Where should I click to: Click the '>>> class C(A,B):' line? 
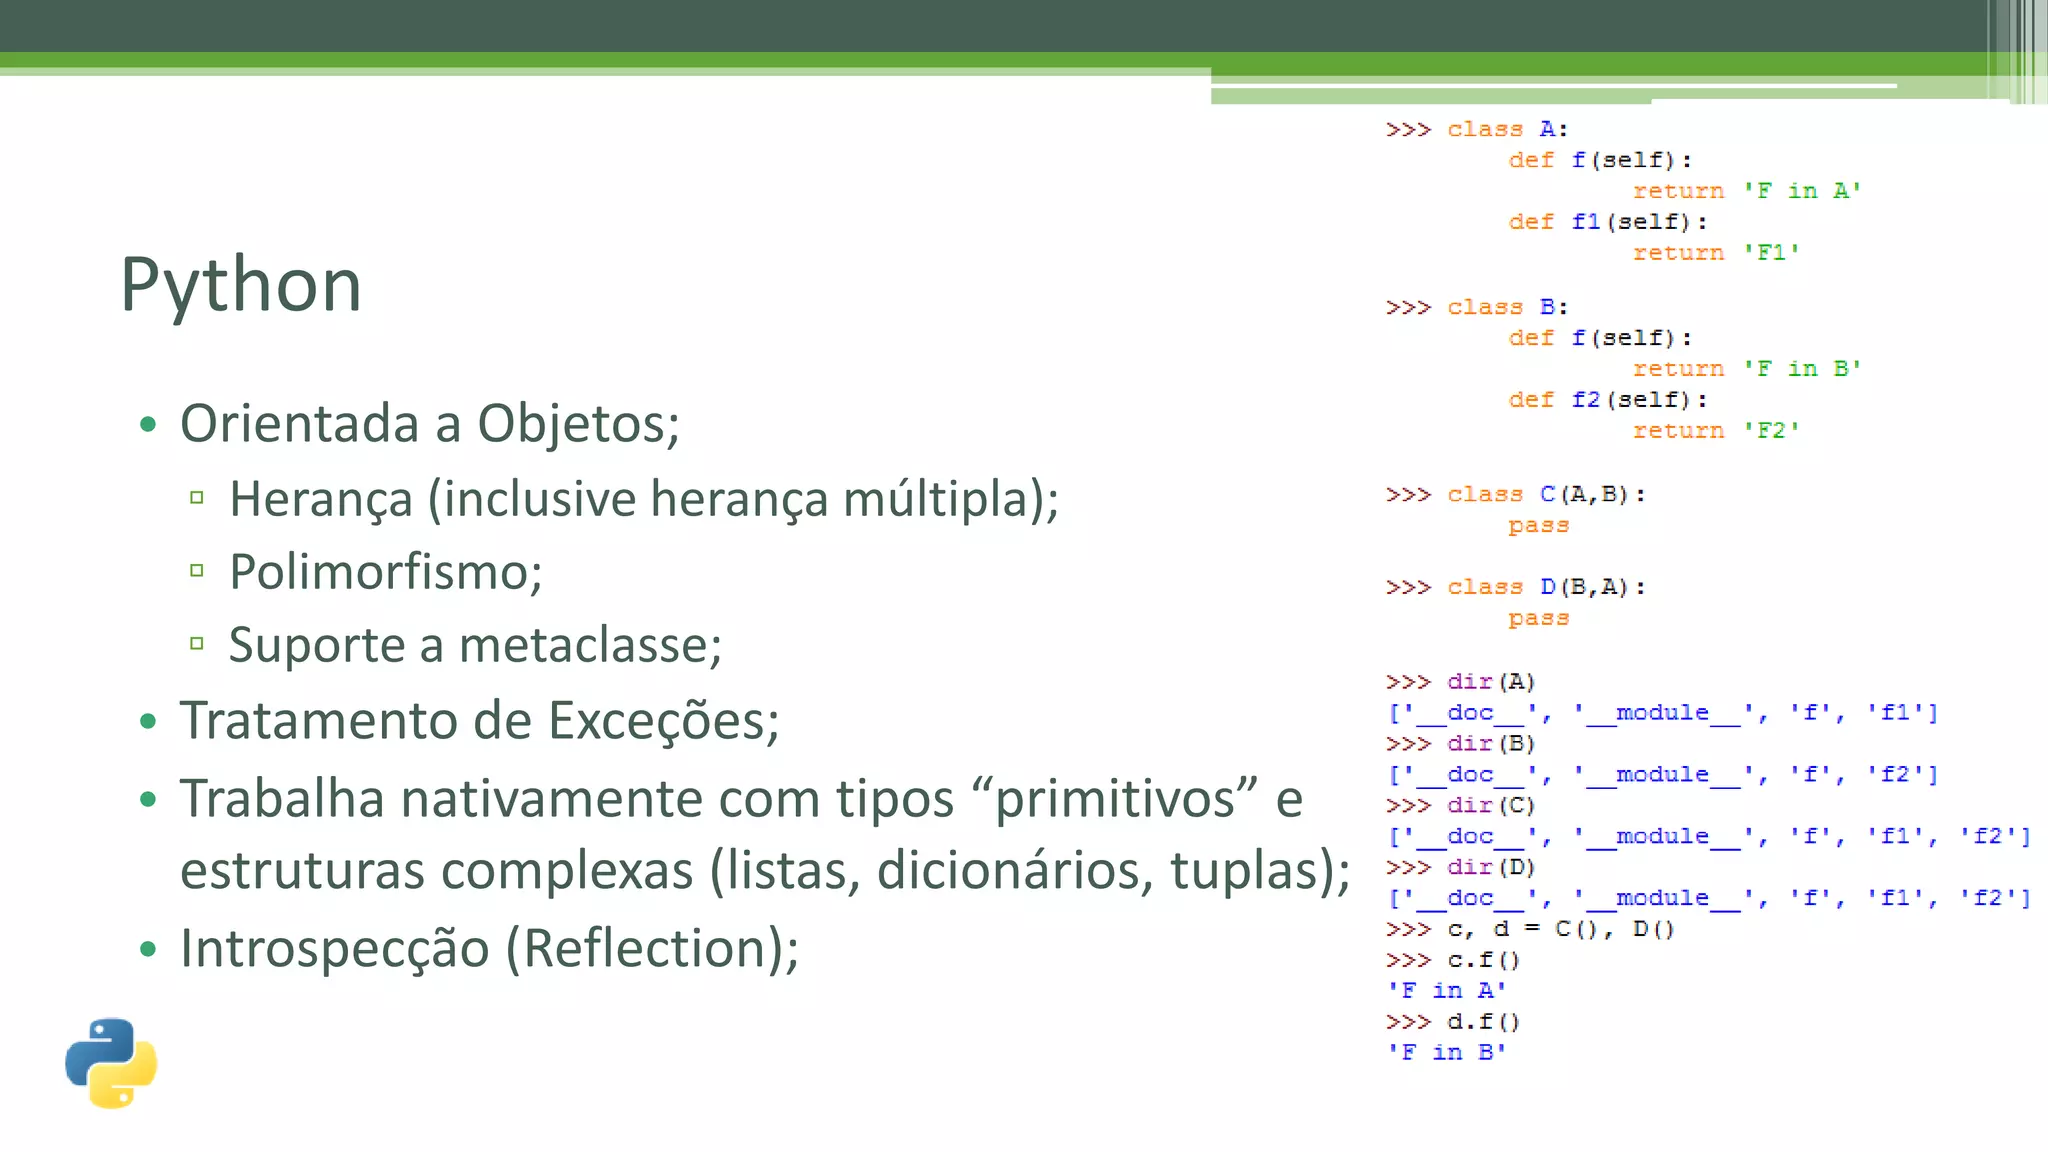coord(1516,495)
